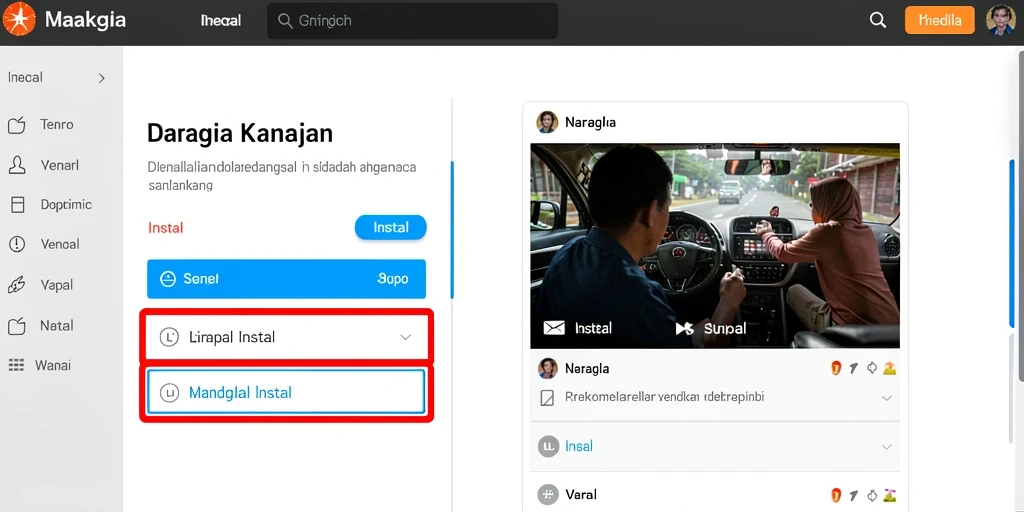Click the grid icon beside Wanai

coord(16,365)
